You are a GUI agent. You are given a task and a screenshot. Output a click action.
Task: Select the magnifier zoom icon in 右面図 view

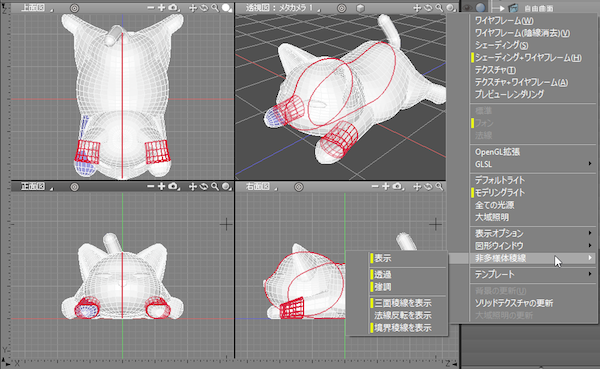439,186
